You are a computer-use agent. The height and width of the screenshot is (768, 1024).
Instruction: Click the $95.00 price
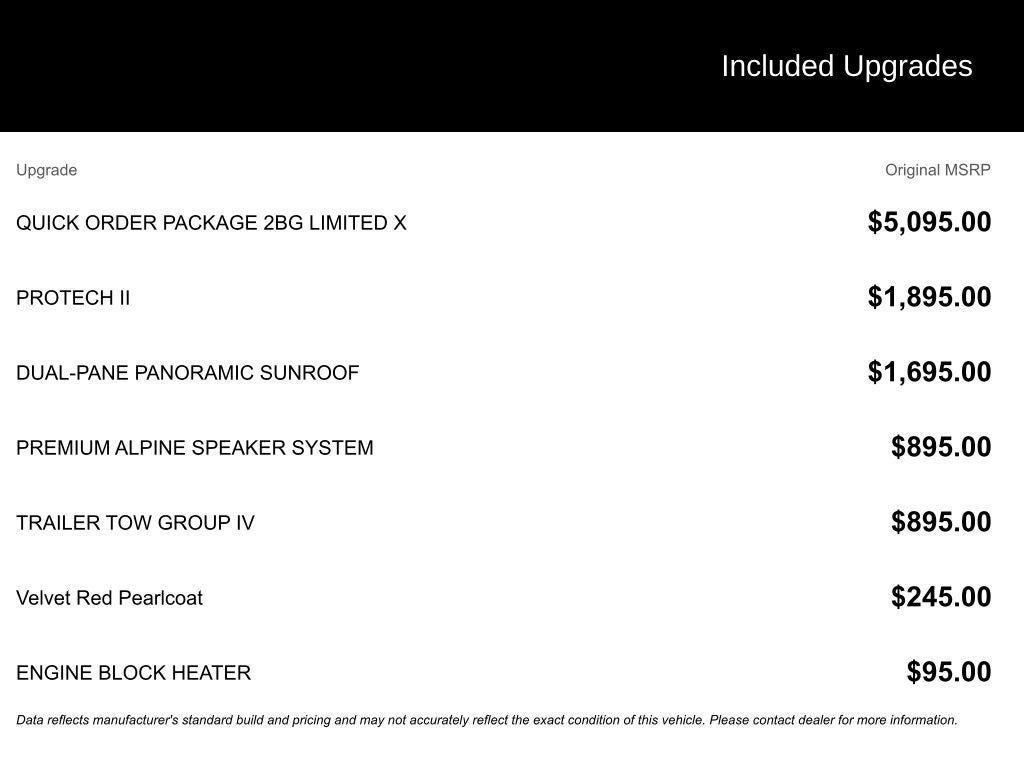click(949, 672)
